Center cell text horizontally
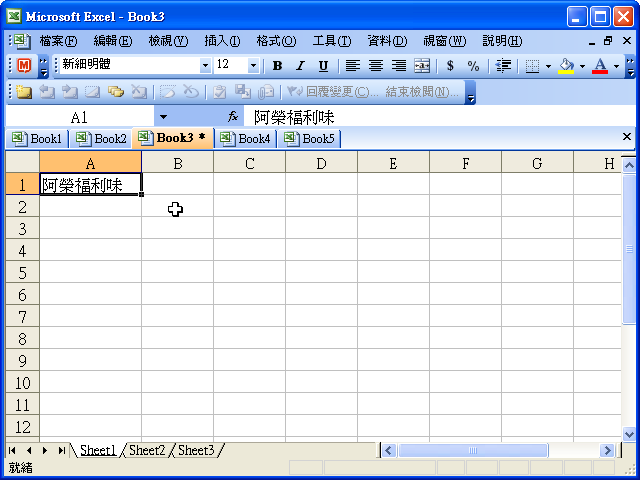This screenshot has height=480, width=640. [376, 66]
